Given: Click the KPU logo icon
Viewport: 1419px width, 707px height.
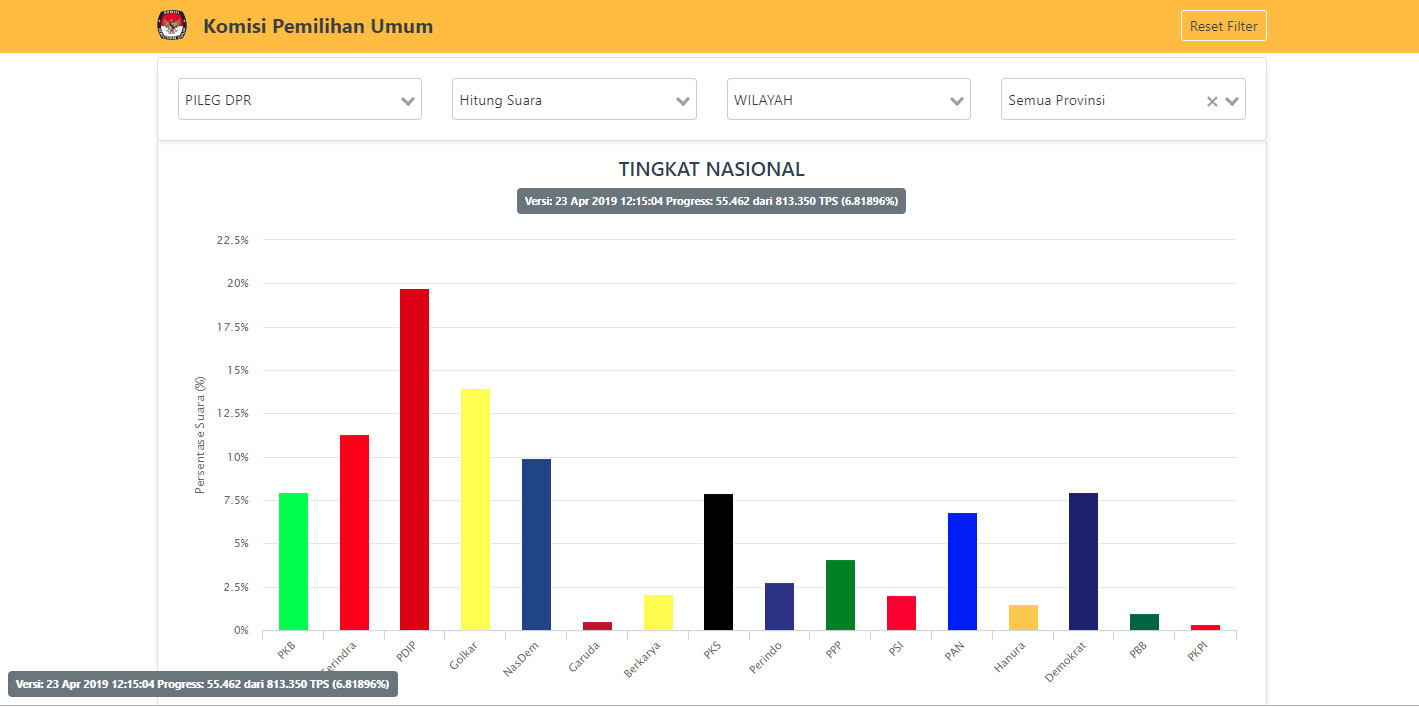Looking at the screenshot, I should click(172, 26).
